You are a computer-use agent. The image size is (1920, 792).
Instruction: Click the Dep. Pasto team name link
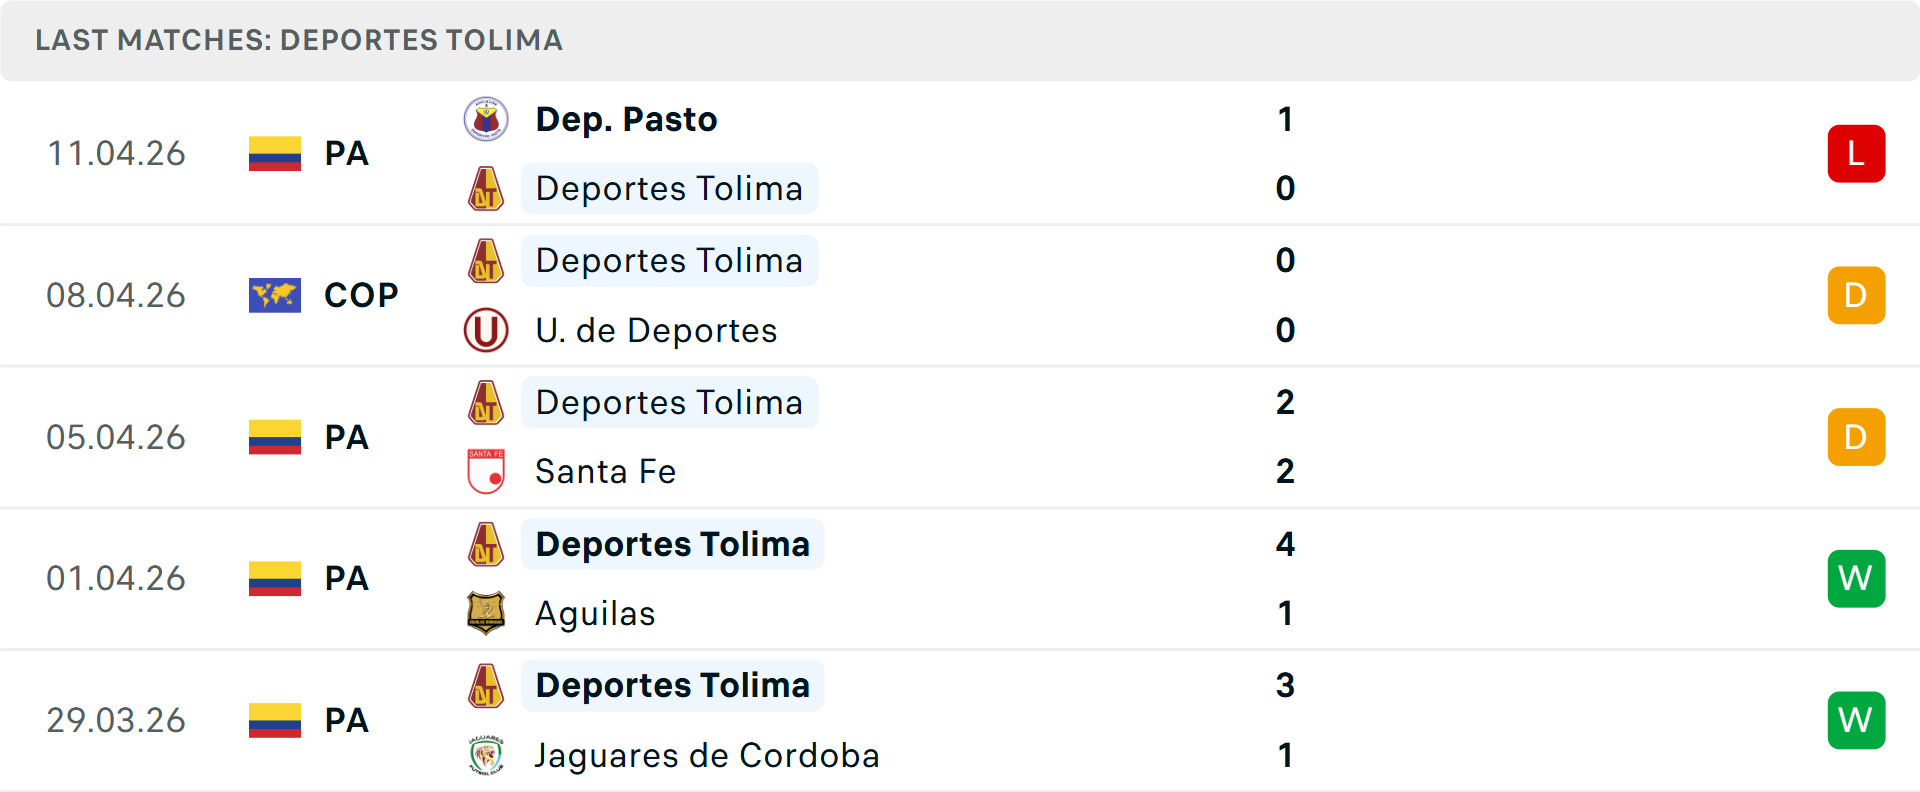click(626, 118)
